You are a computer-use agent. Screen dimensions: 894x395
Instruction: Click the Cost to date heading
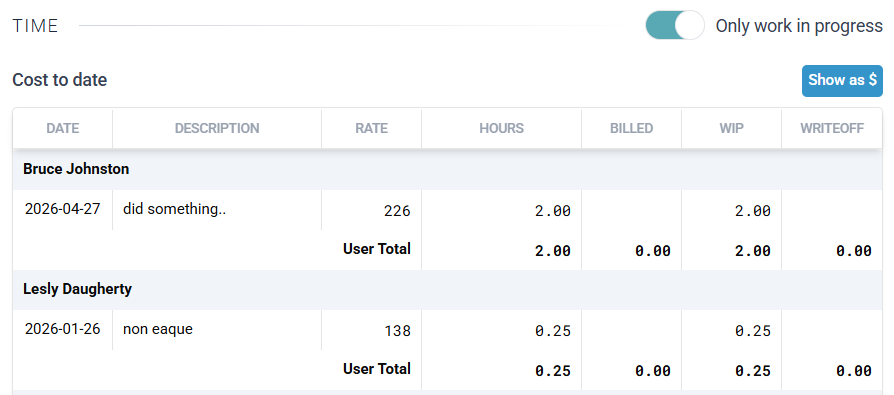tap(60, 80)
